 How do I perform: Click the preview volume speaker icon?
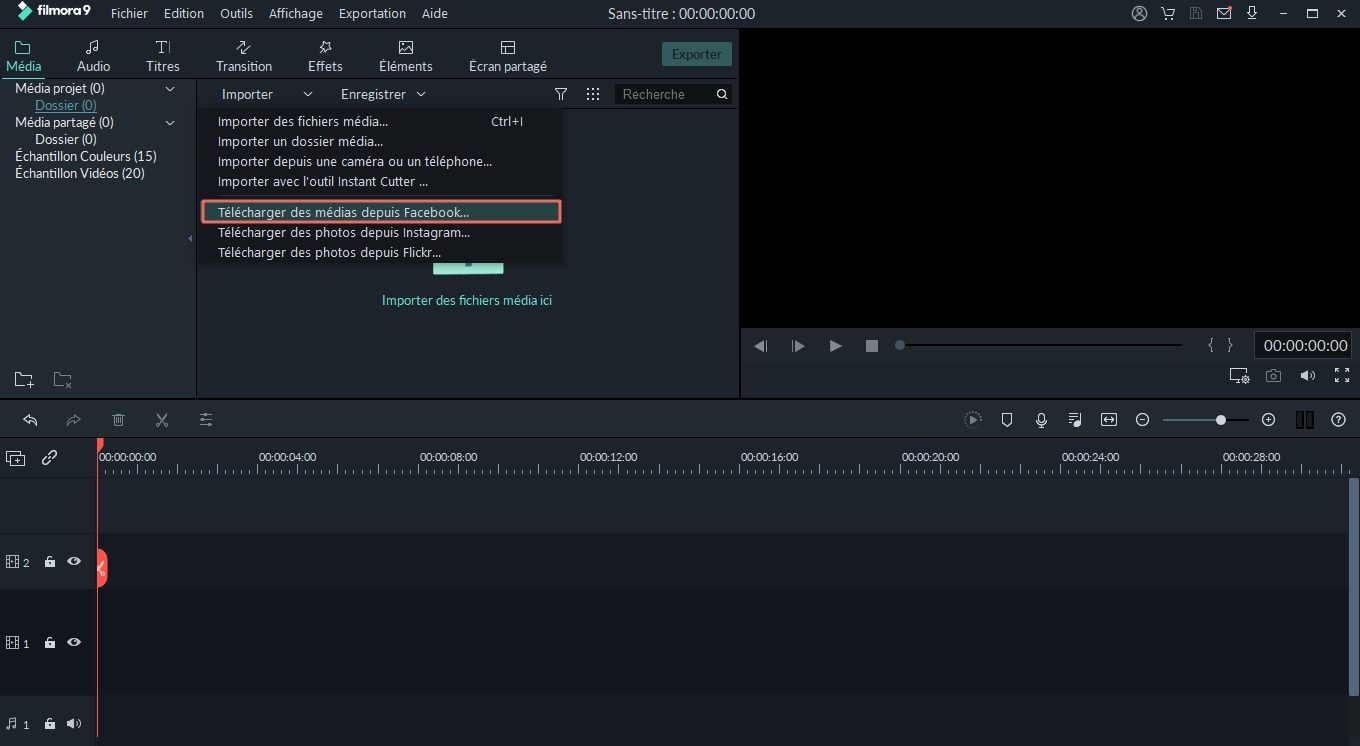click(1307, 376)
